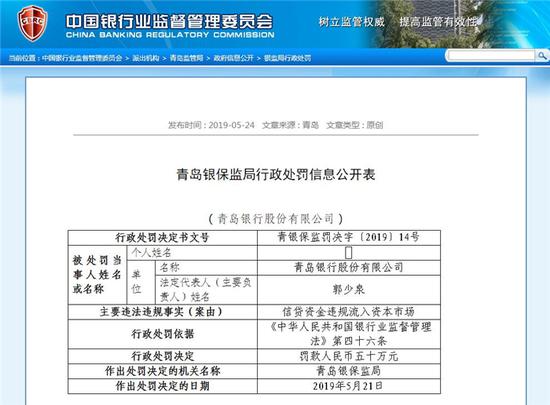
Task: Click the 单位 cell
Action: point(141,282)
